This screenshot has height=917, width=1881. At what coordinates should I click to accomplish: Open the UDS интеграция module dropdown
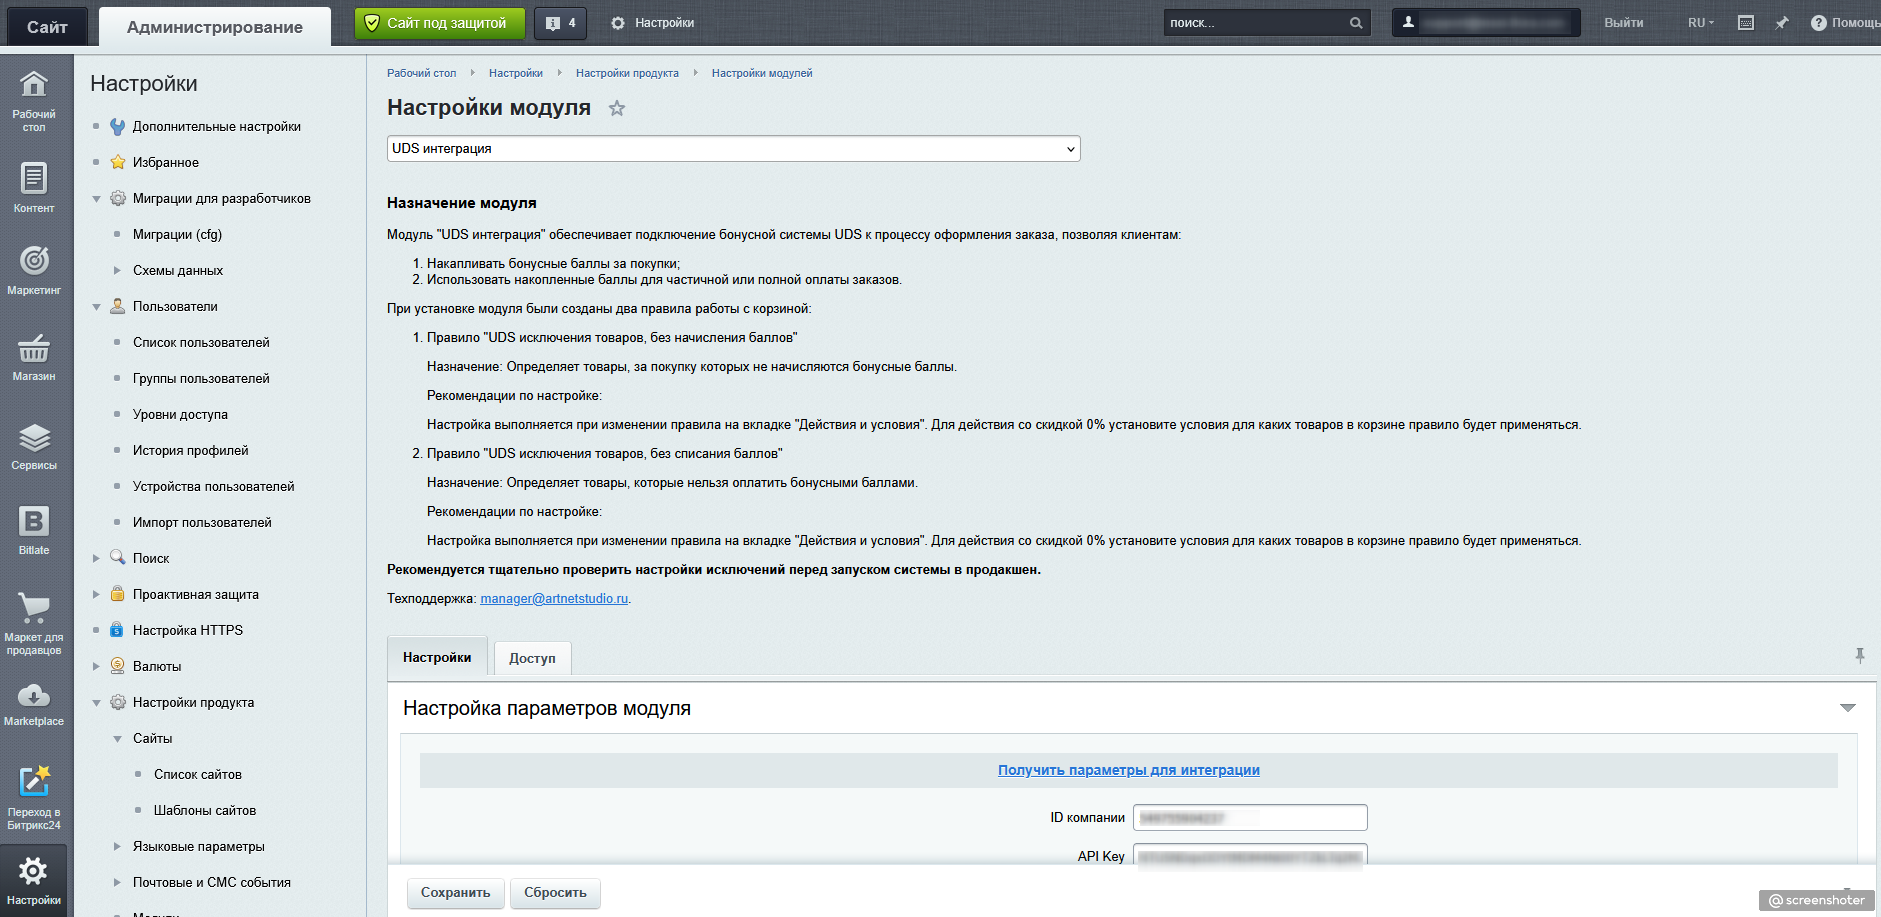point(733,149)
